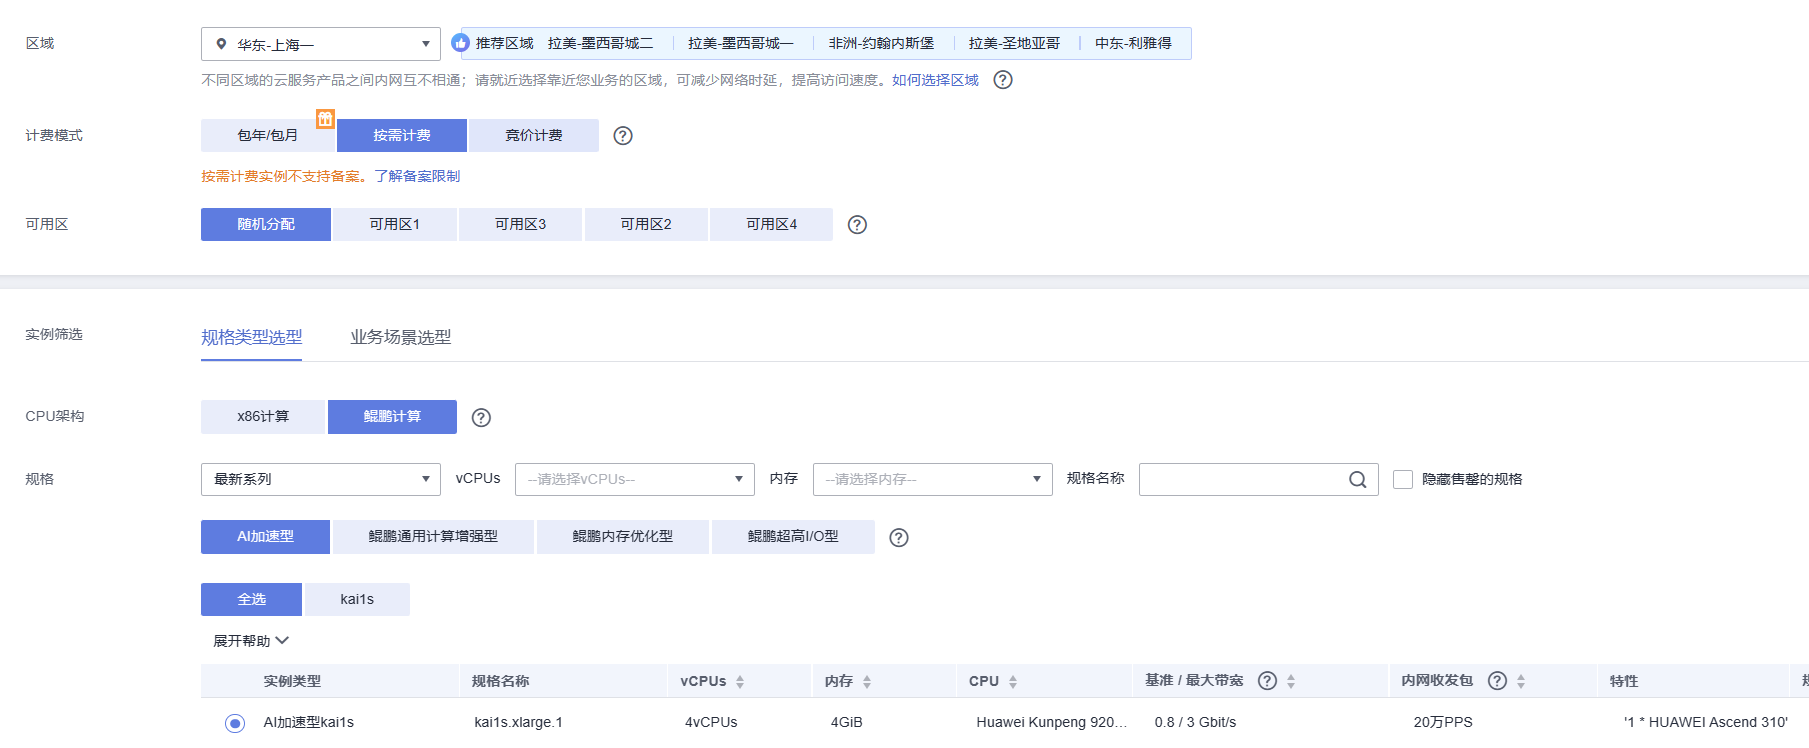Viewport: 1809px width, 748px height.
Task: Select 鲲鹏计算 CPU architecture
Action: point(392,417)
